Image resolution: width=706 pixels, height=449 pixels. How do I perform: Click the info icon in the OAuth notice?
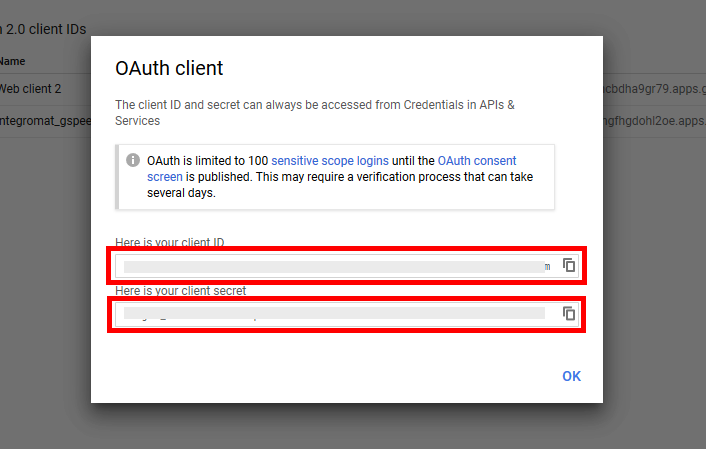133,160
